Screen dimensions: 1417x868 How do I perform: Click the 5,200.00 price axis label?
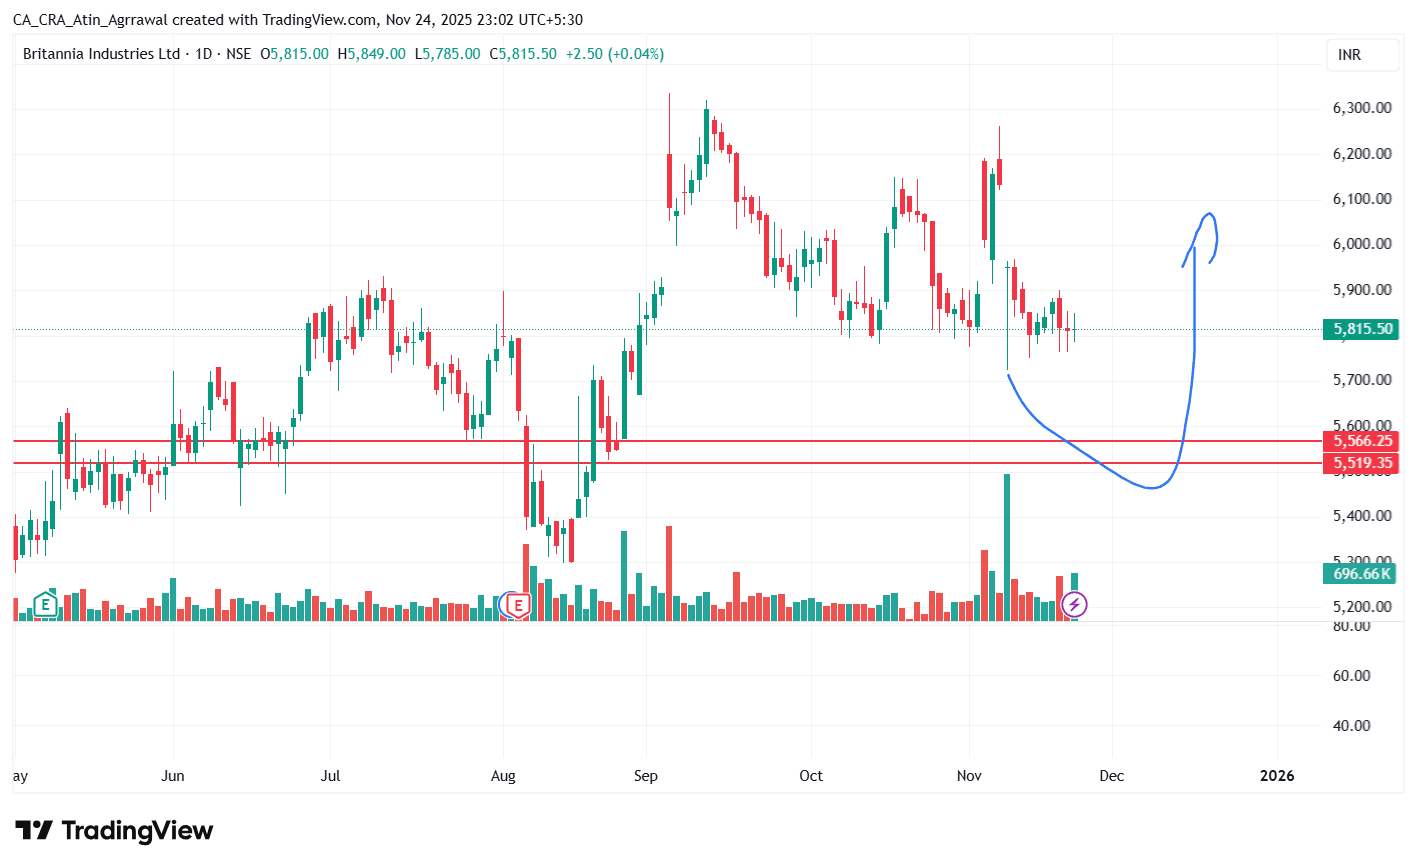1362,607
